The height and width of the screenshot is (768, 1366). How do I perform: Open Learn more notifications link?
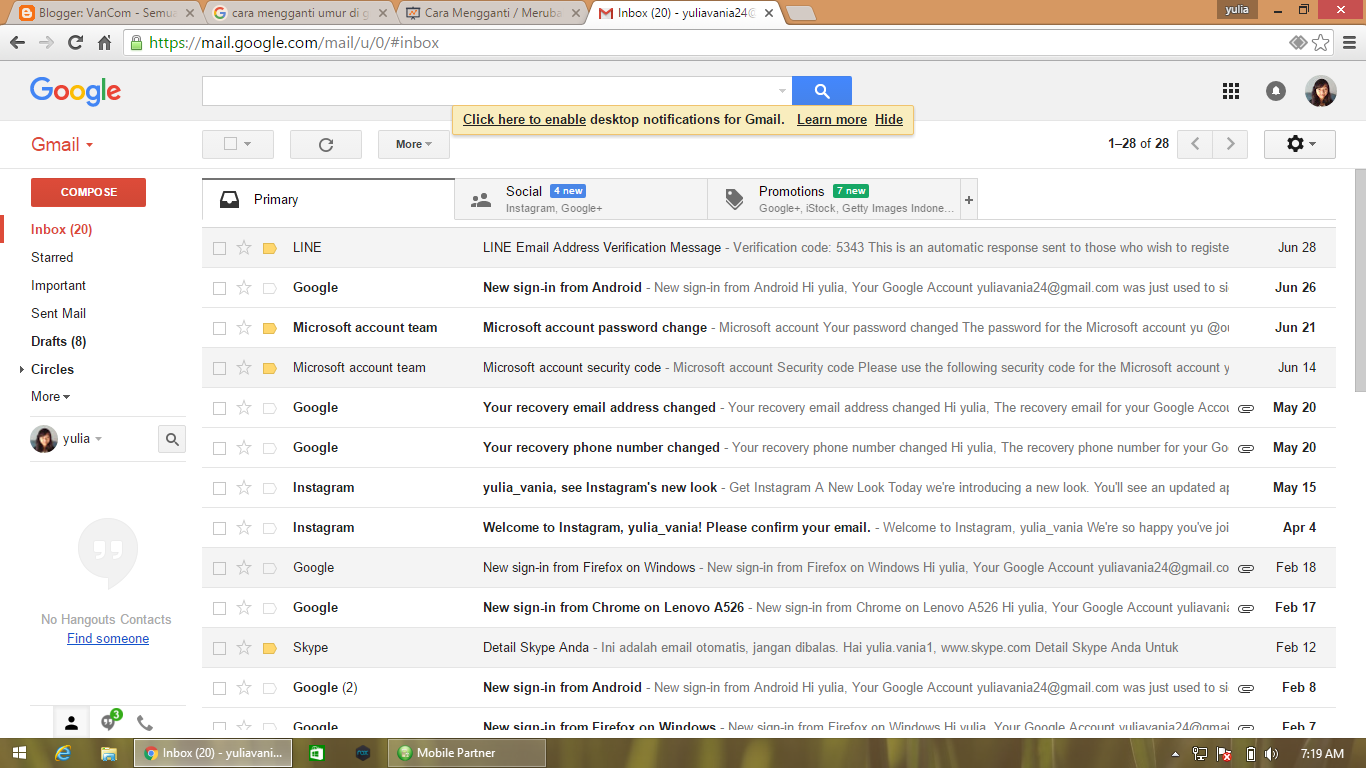pyautogui.click(x=832, y=119)
